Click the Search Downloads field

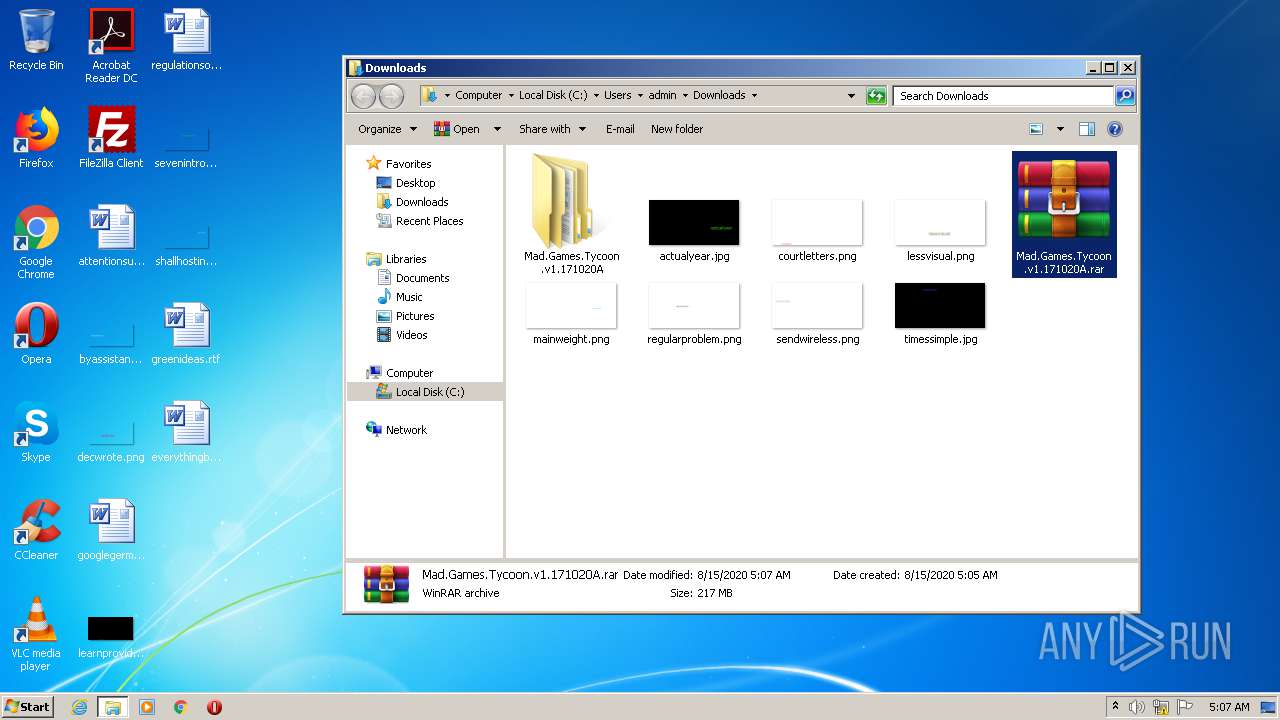point(1003,96)
